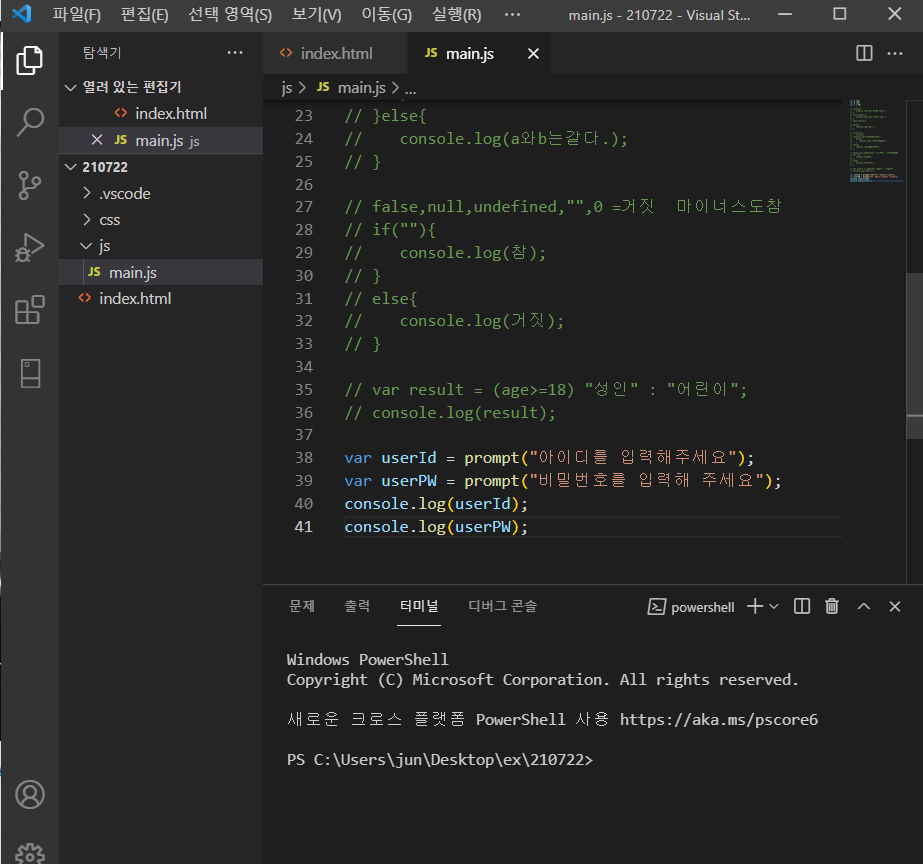This screenshot has width=923, height=864.
Task: Kill terminal with the trash icon
Action: click(832, 606)
